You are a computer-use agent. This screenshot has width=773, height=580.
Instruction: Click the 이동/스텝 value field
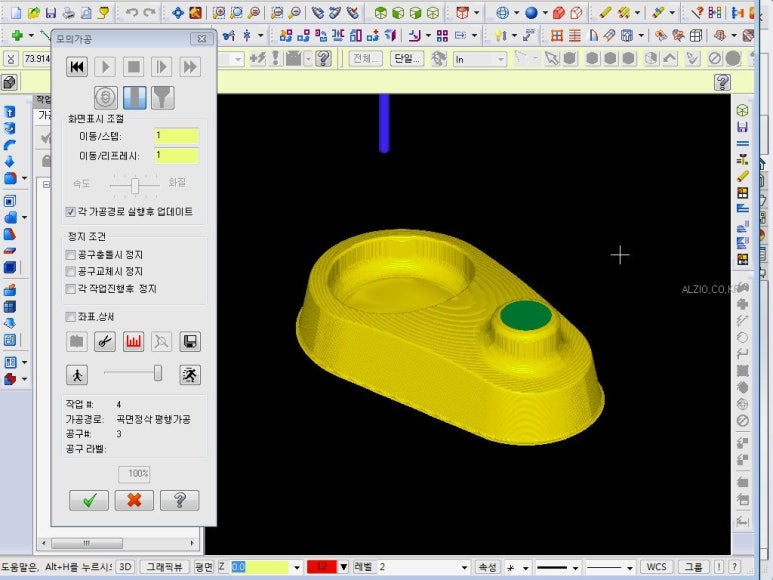[176, 136]
